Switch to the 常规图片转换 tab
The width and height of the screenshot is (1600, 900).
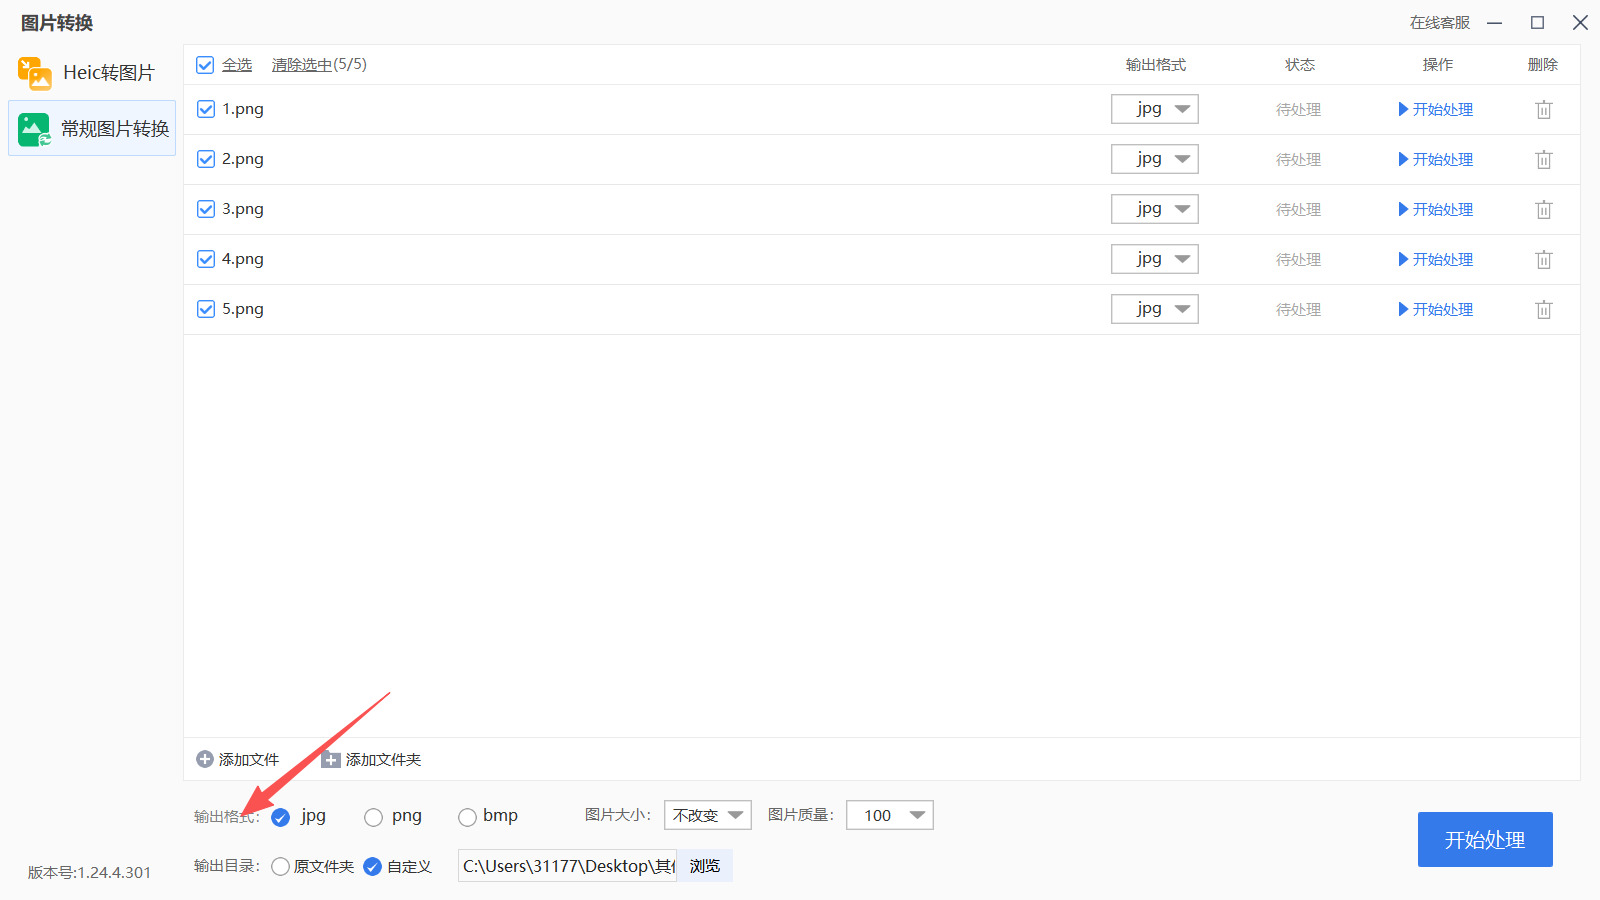pyautogui.click(x=92, y=128)
